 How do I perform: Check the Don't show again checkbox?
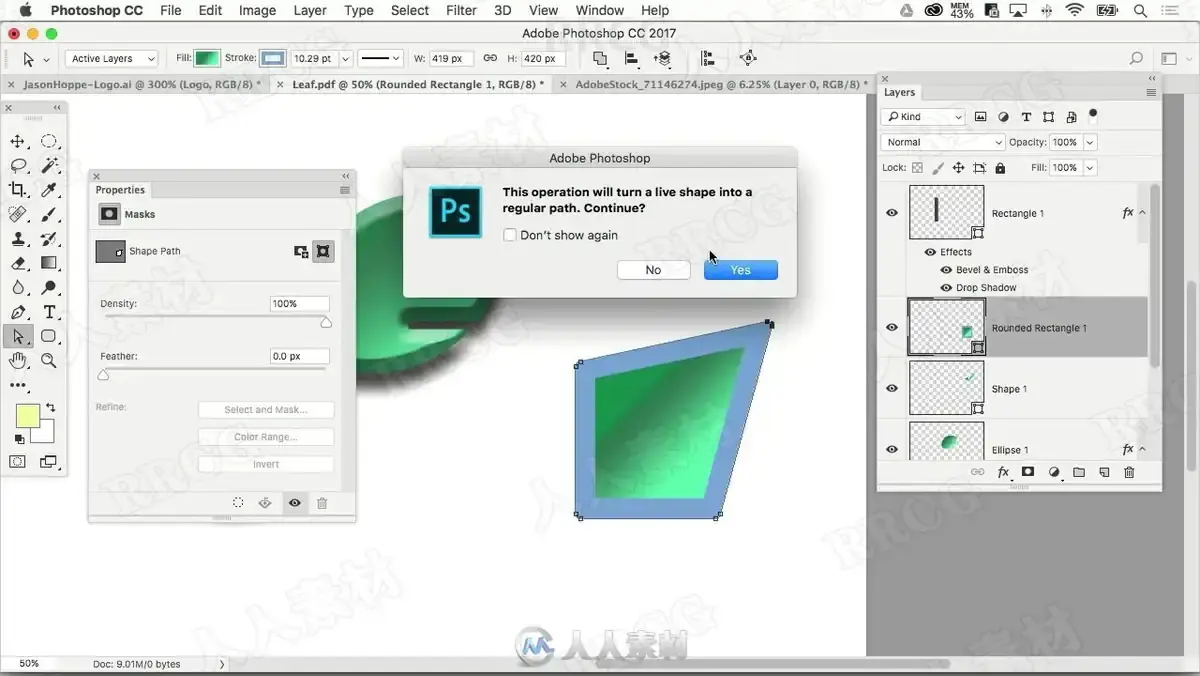[x=510, y=235]
